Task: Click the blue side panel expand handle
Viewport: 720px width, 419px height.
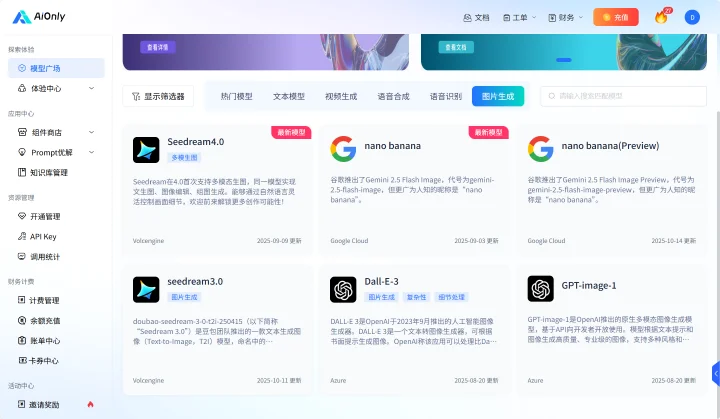Action: pos(716,374)
